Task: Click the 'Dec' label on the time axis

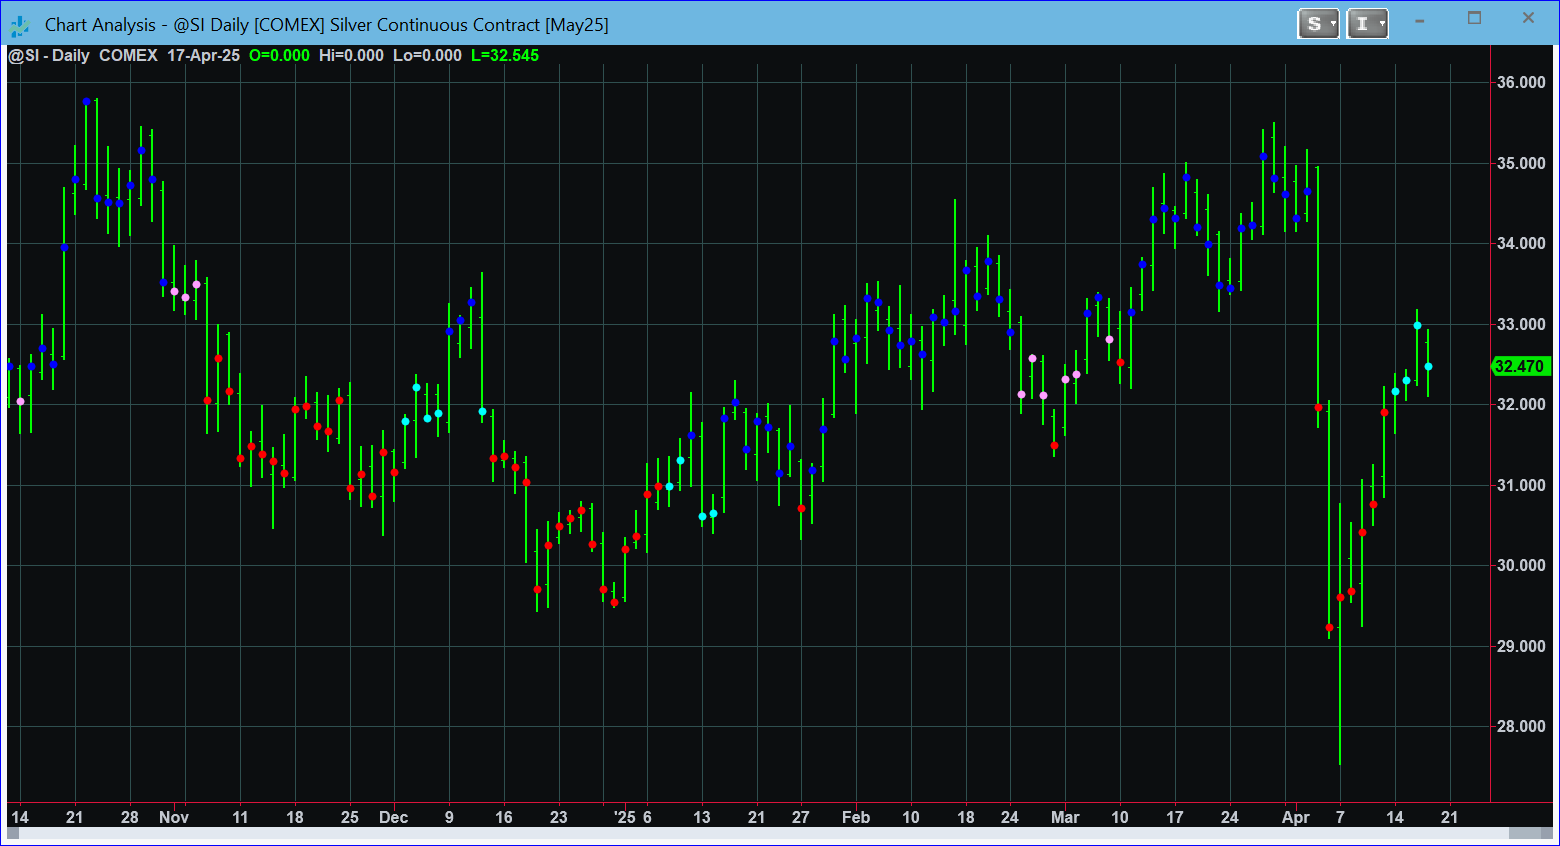Action: 394,817
